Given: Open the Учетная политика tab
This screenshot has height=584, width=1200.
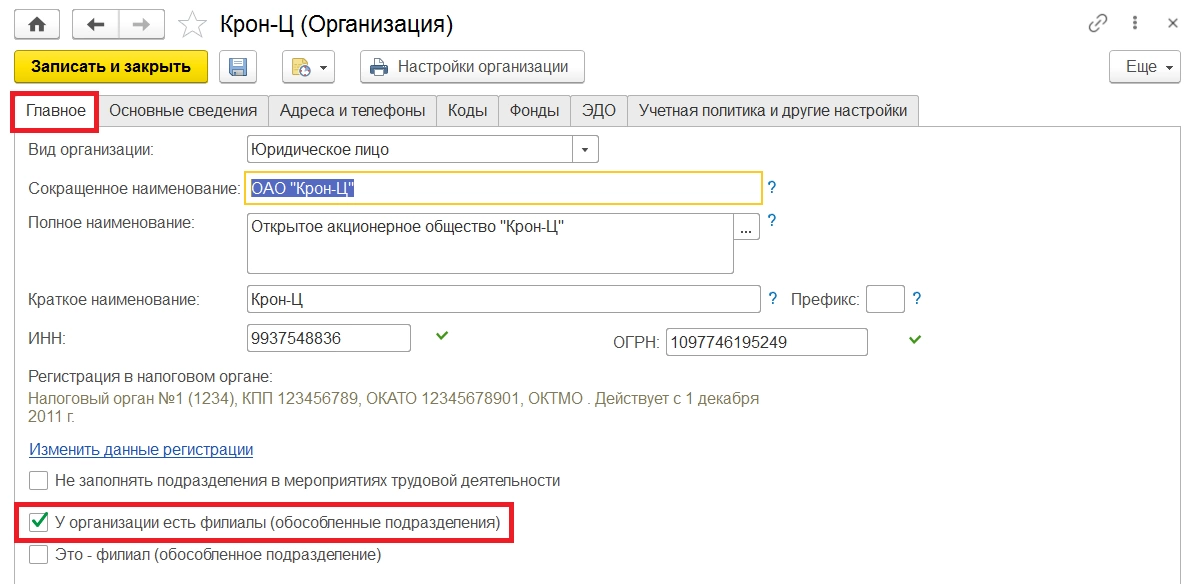Looking at the screenshot, I should [x=772, y=111].
